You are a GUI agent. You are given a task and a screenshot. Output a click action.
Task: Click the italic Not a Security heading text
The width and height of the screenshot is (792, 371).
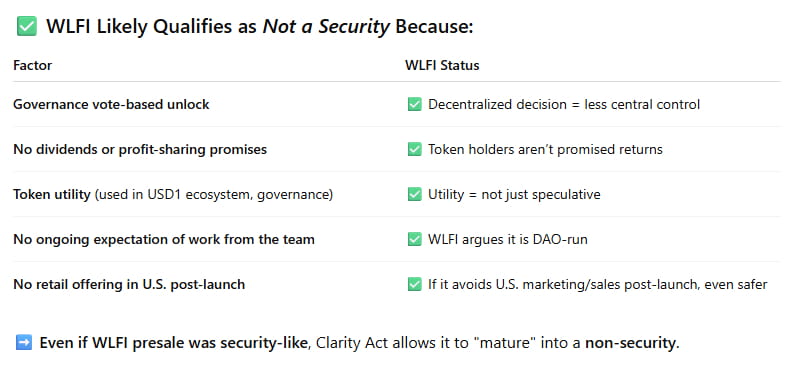pyautogui.click(x=326, y=26)
